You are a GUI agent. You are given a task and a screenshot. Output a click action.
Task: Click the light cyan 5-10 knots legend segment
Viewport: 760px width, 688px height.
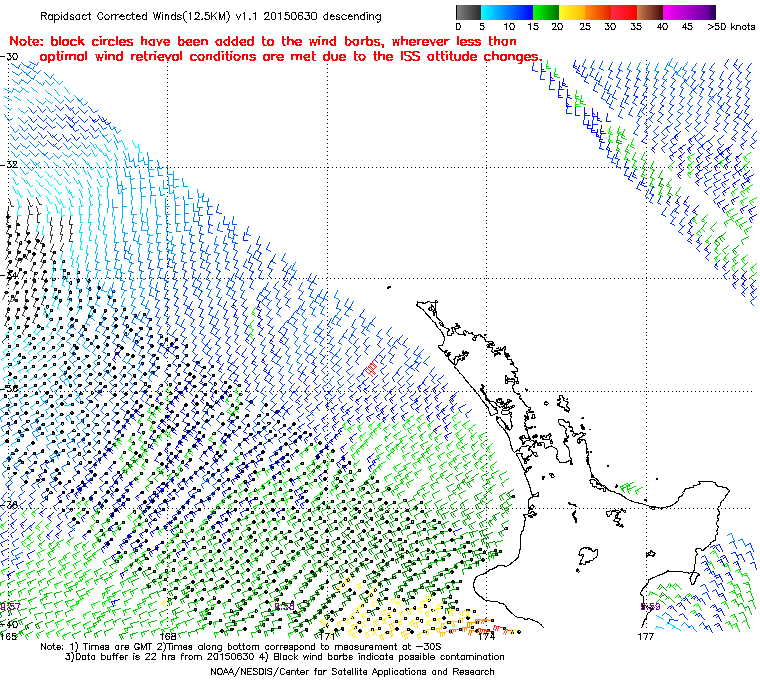(x=494, y=12)
